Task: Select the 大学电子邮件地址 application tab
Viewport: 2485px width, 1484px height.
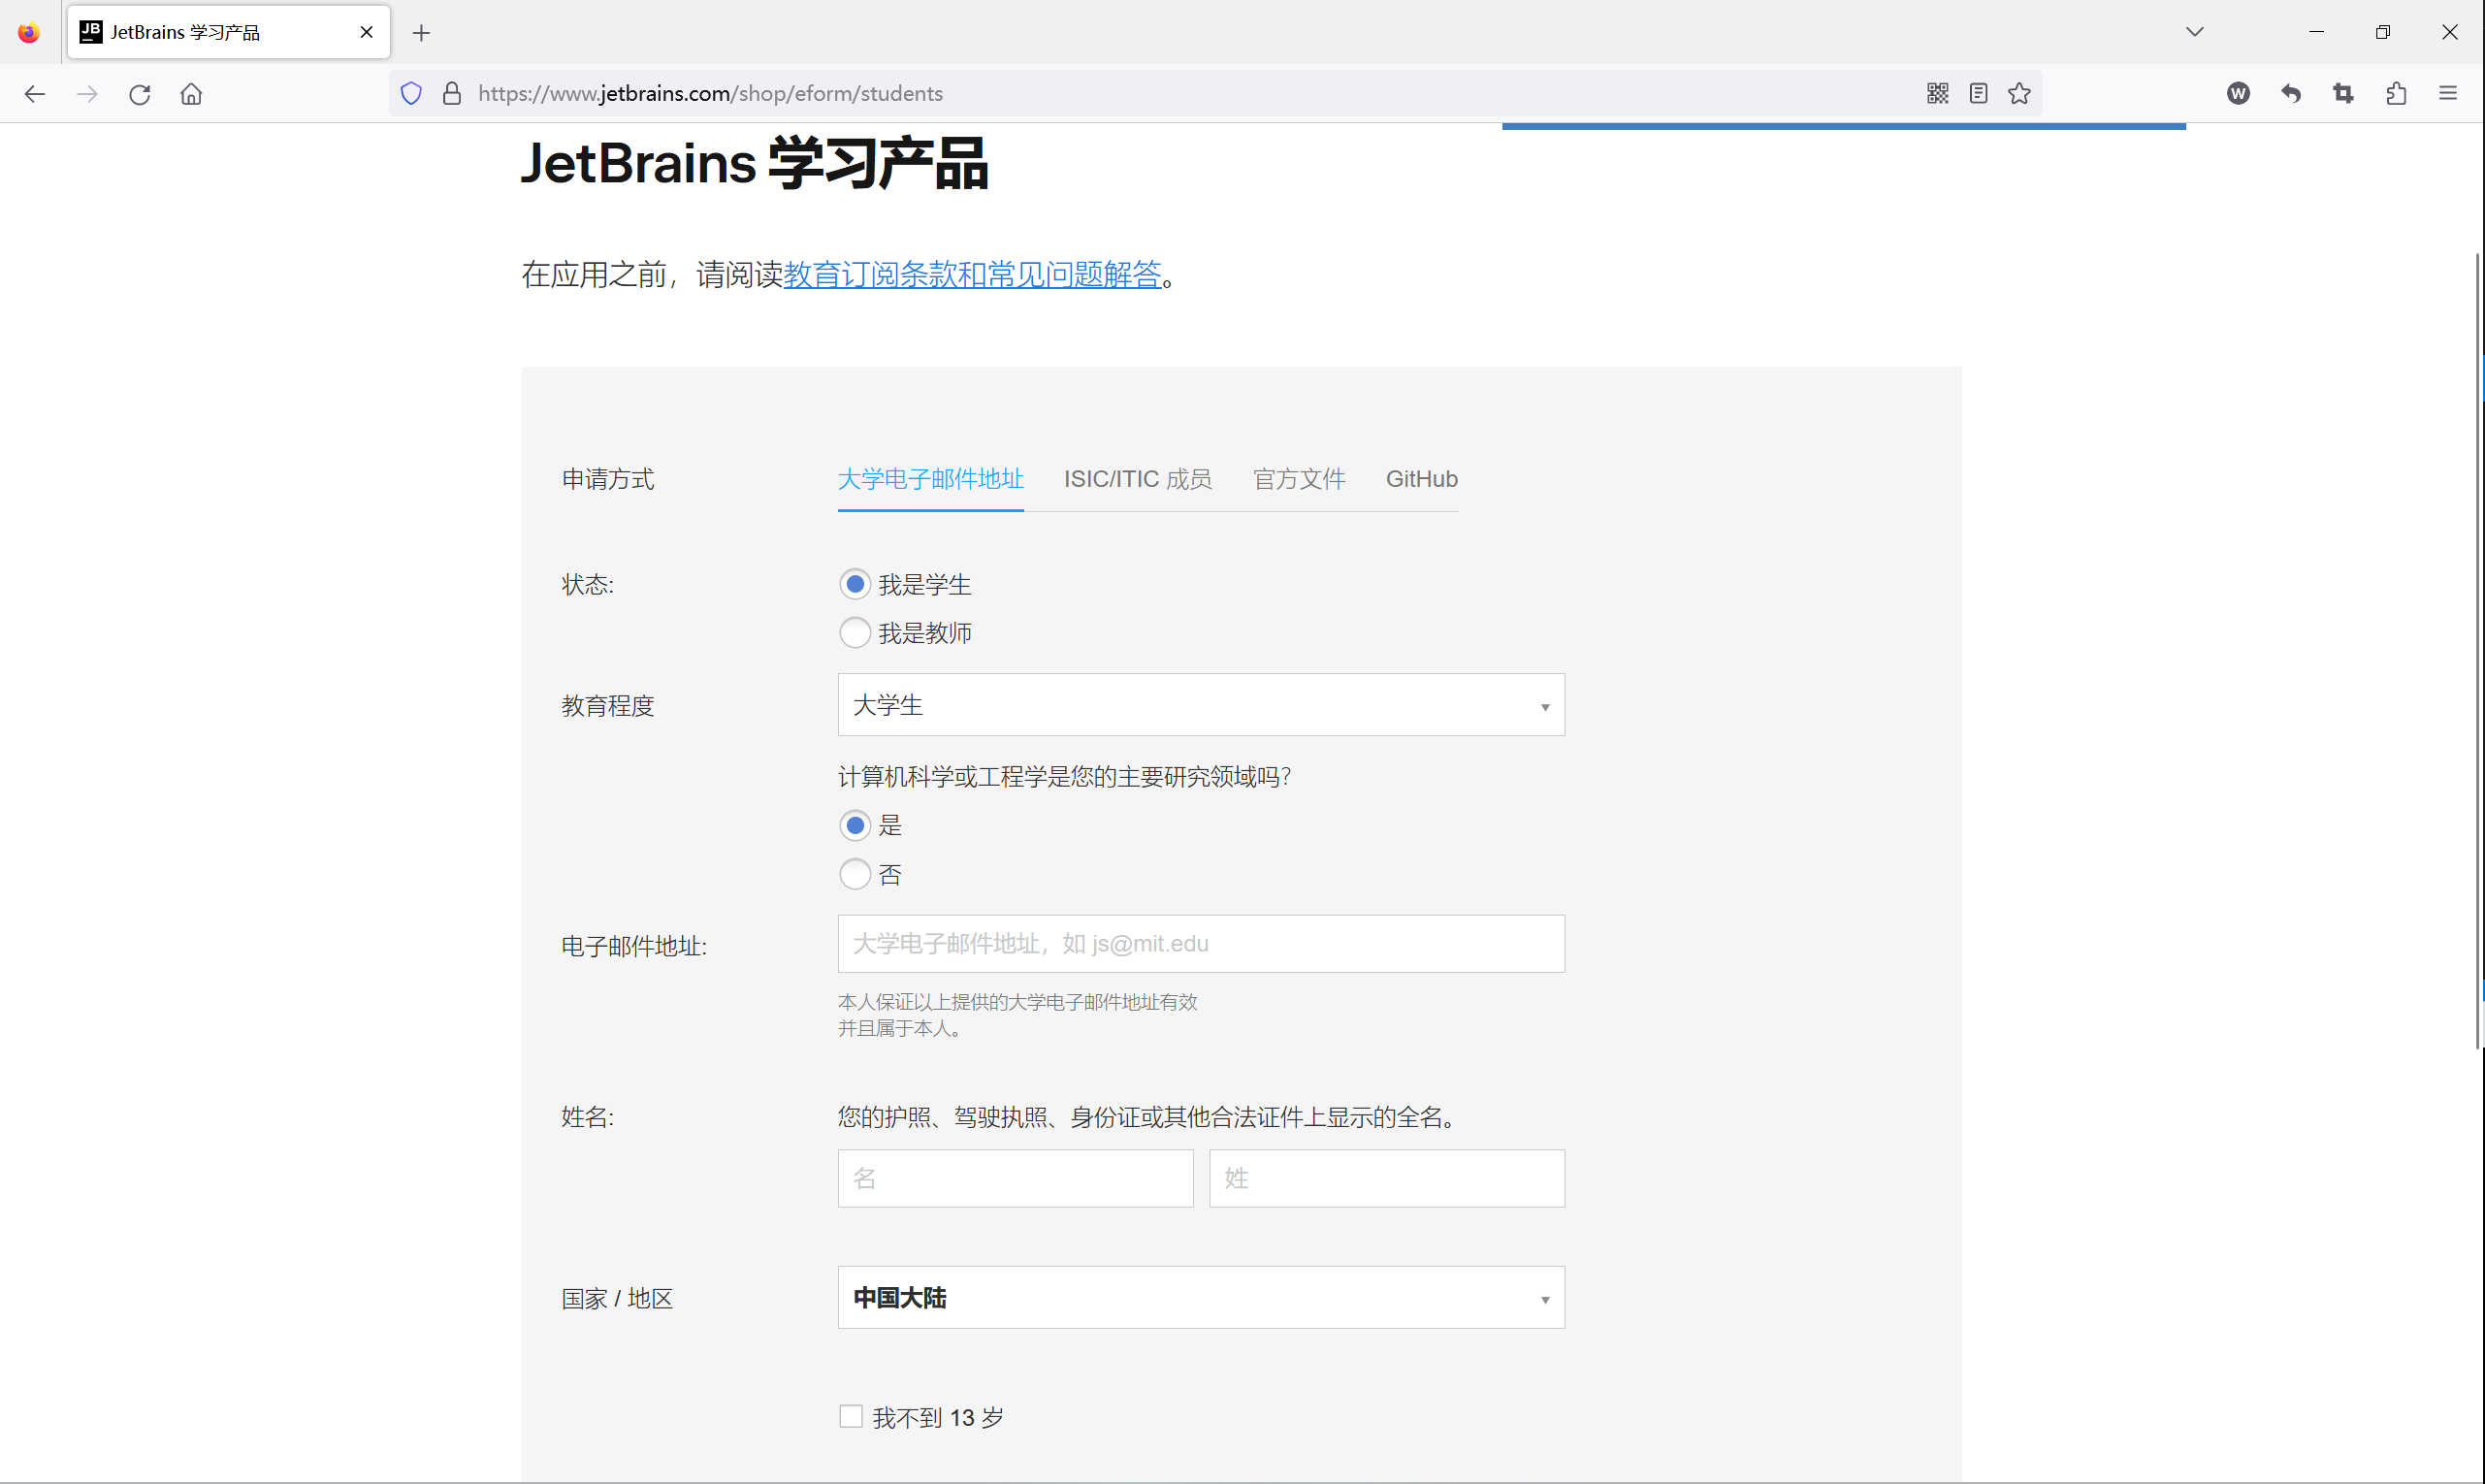Action: [930, 479]
